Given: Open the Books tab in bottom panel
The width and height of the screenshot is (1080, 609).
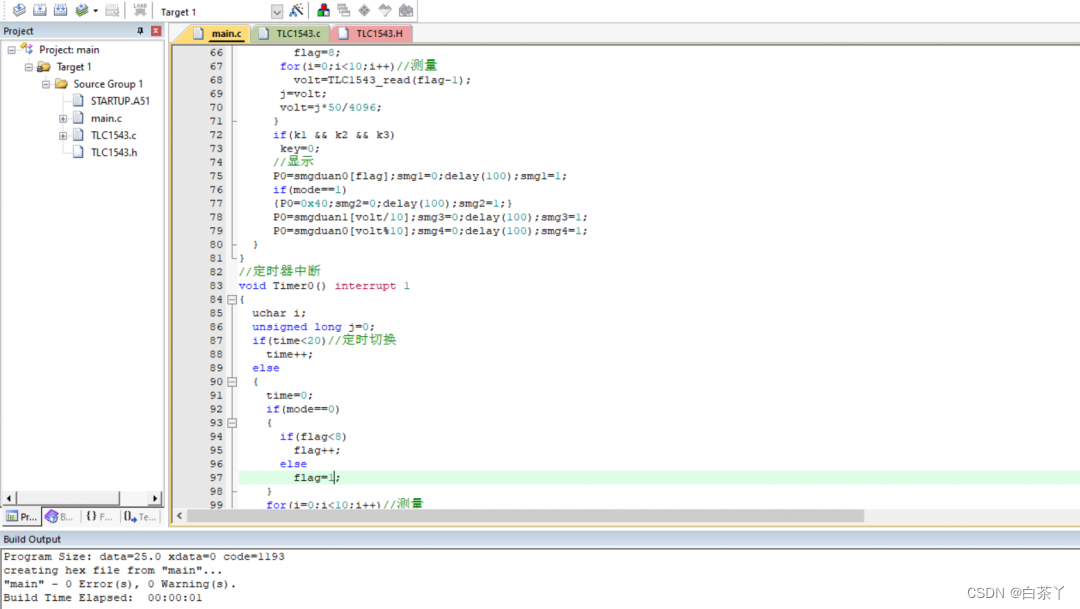Looking at the screenshot, I should point(59,517).
